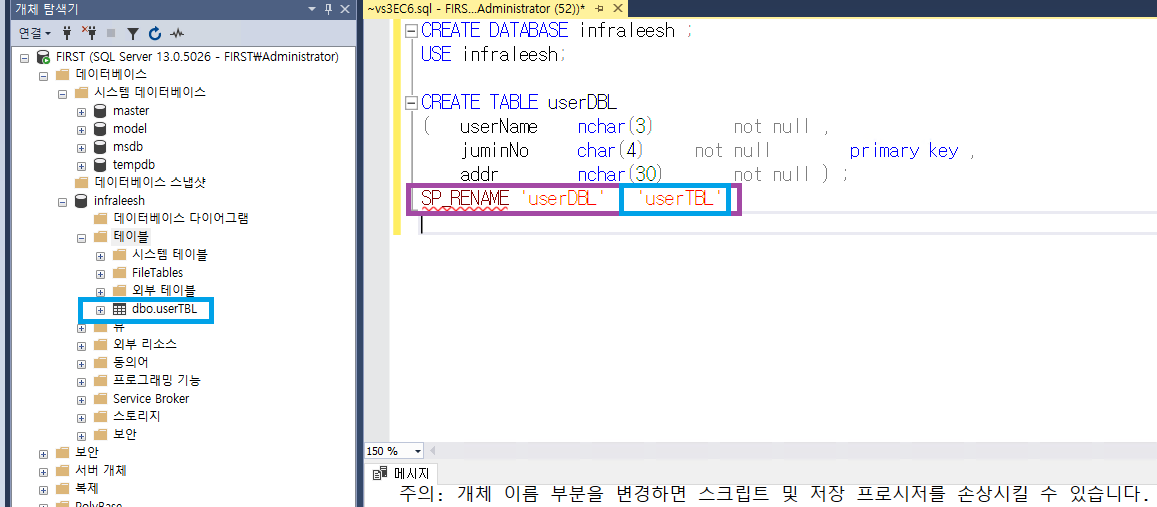
Task: Pin the 개체 탐색기 panel
Action: [x=330, y=9]
